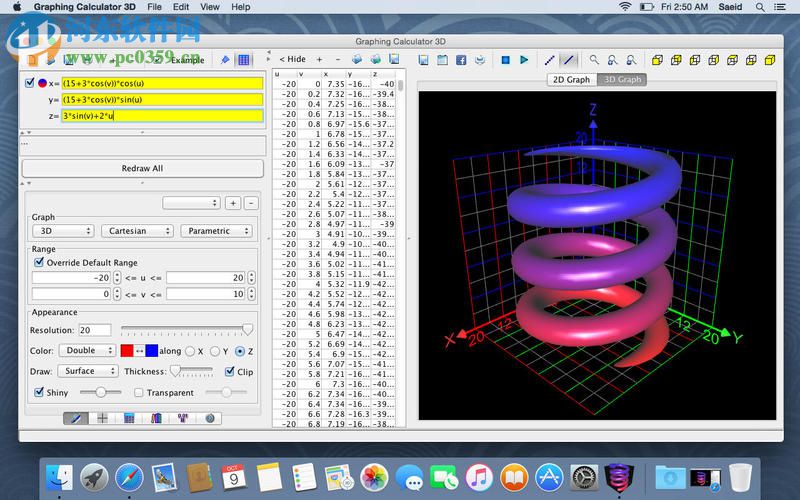Share graph via Facebook icon
This screenshot has height=500, width=800.
tap(461, 60)
